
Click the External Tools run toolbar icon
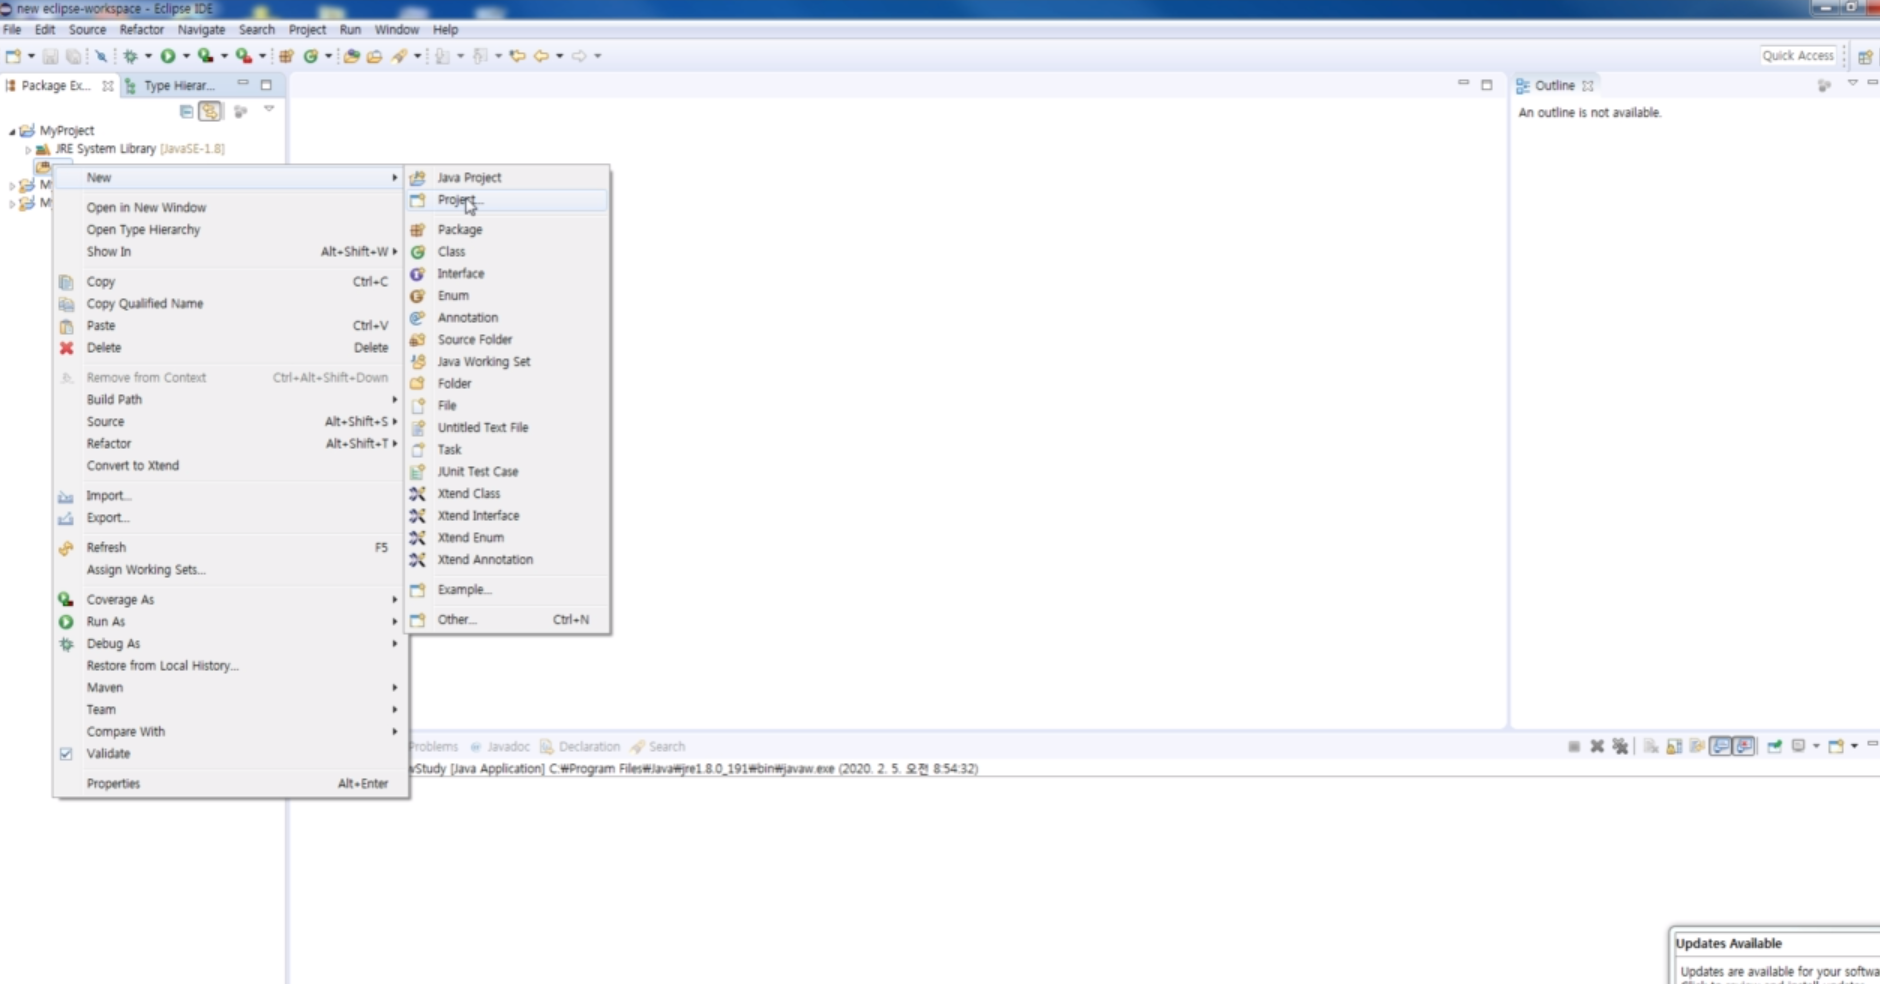click(243, 56)
